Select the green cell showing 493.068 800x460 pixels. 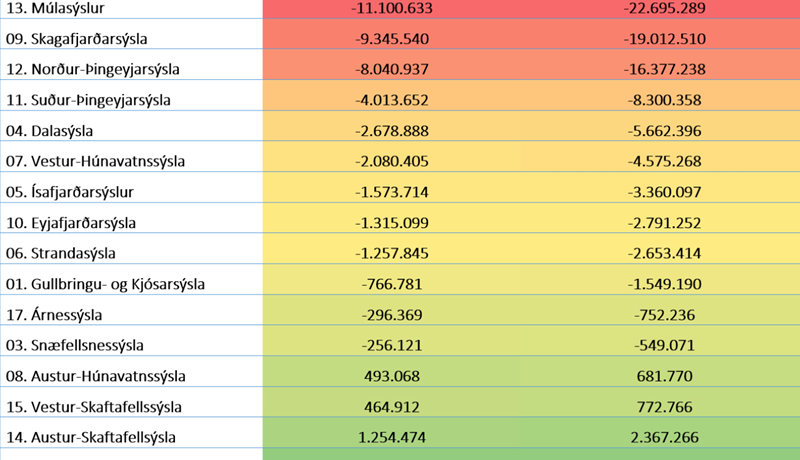tap(393, 376)
